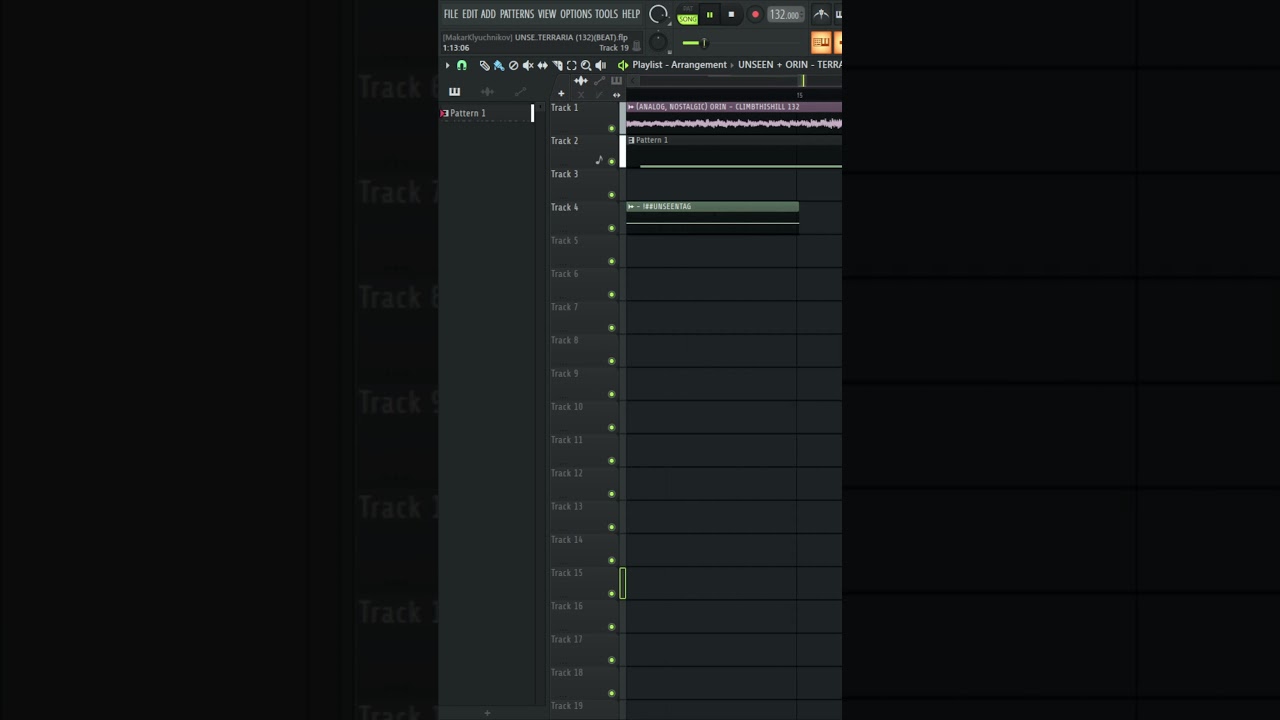Mute Track 8 via its green dot
The image size is (1280, 720).
[x=612, y=361]
